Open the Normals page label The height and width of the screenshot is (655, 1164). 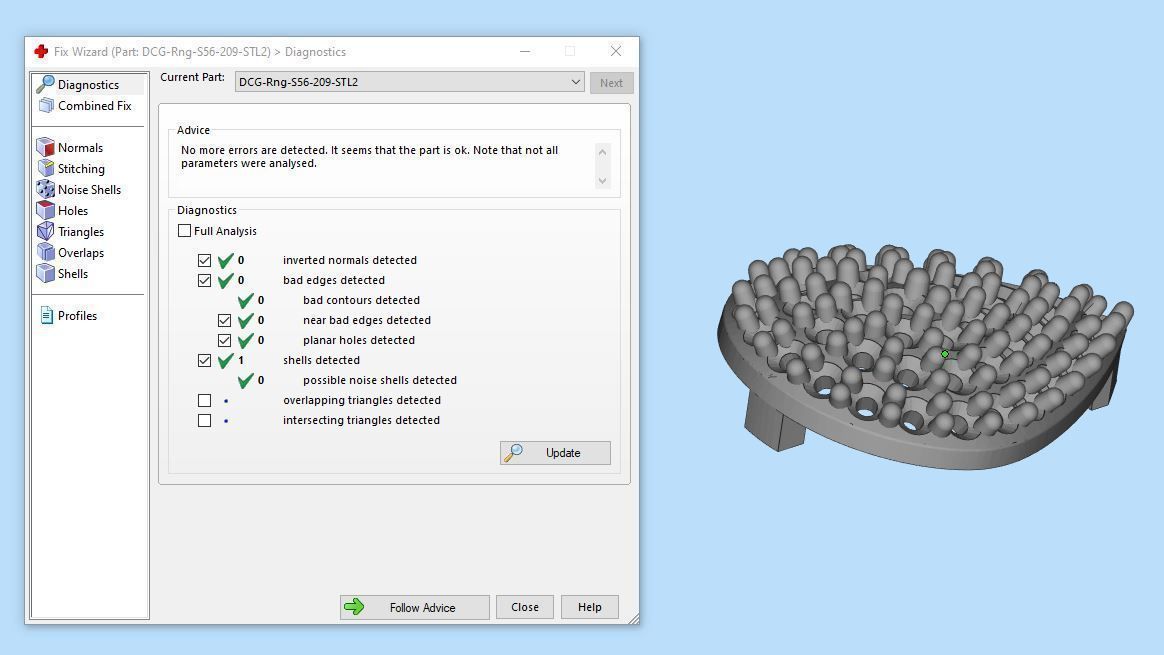[80, 148]
